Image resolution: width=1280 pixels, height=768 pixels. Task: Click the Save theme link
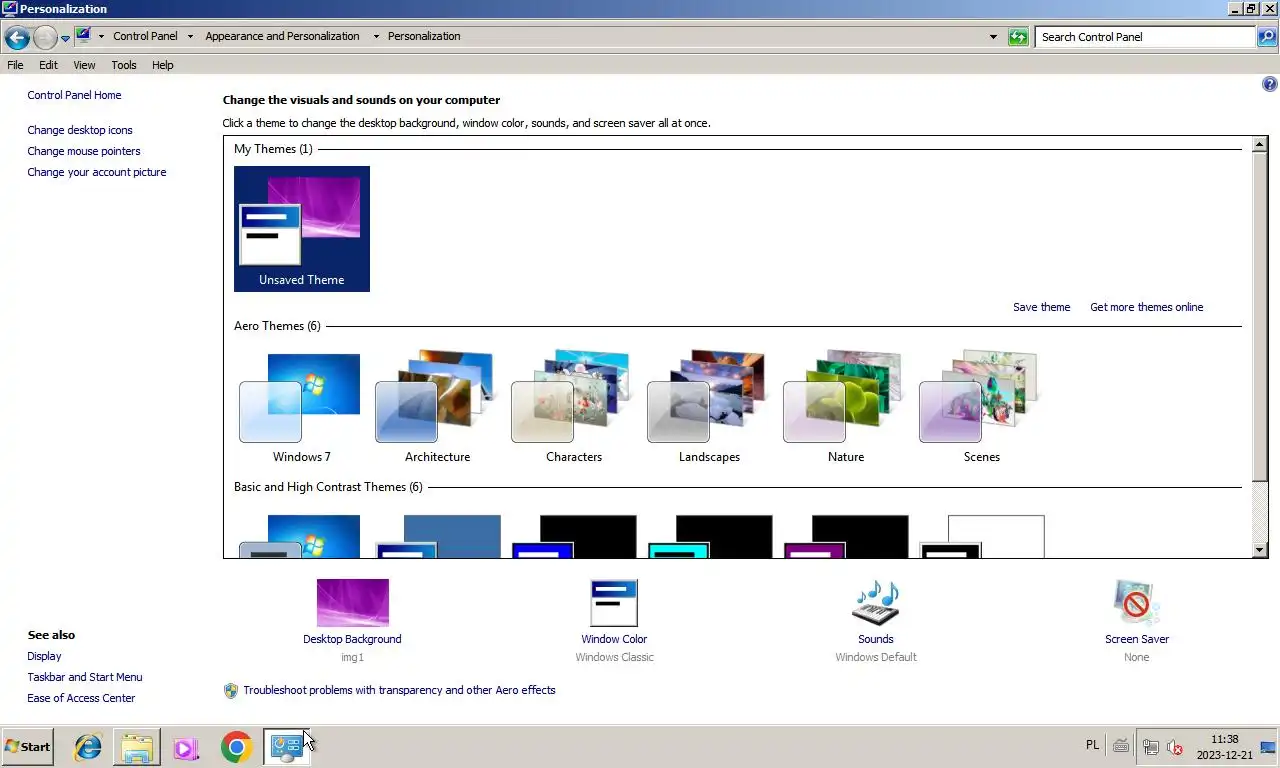[x=1041, y=307]
